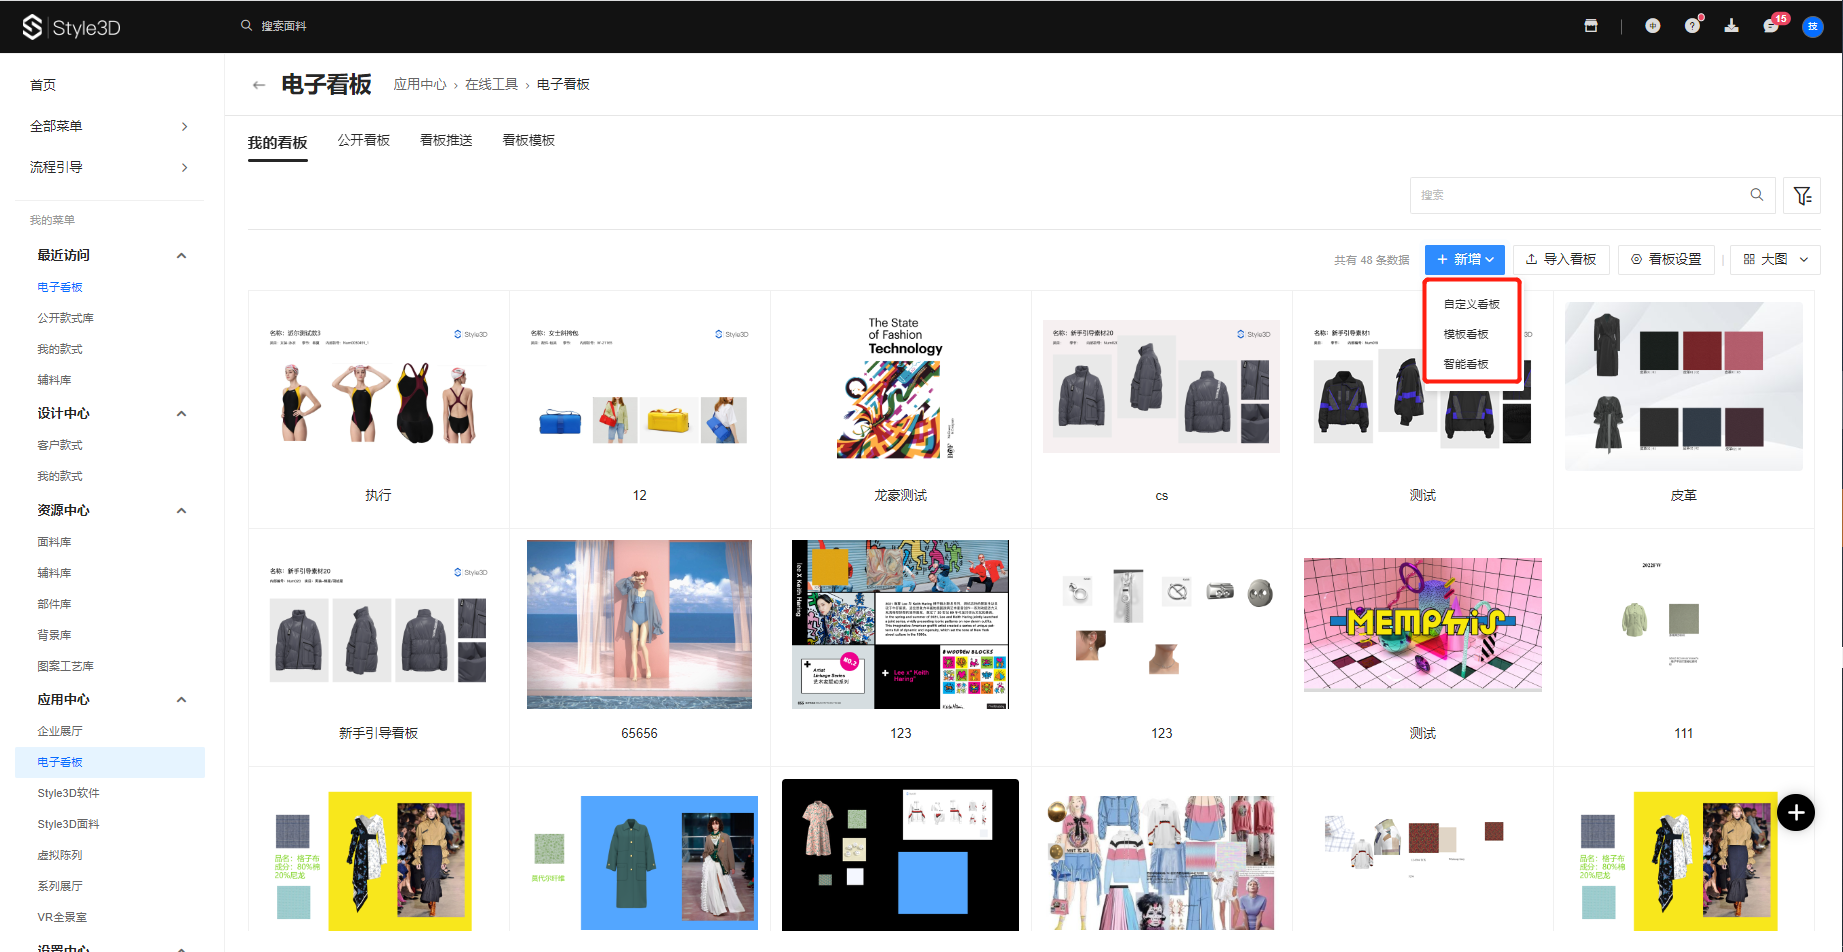Open messages with 15 badge
The image size is (1843, 952).
1771,26
